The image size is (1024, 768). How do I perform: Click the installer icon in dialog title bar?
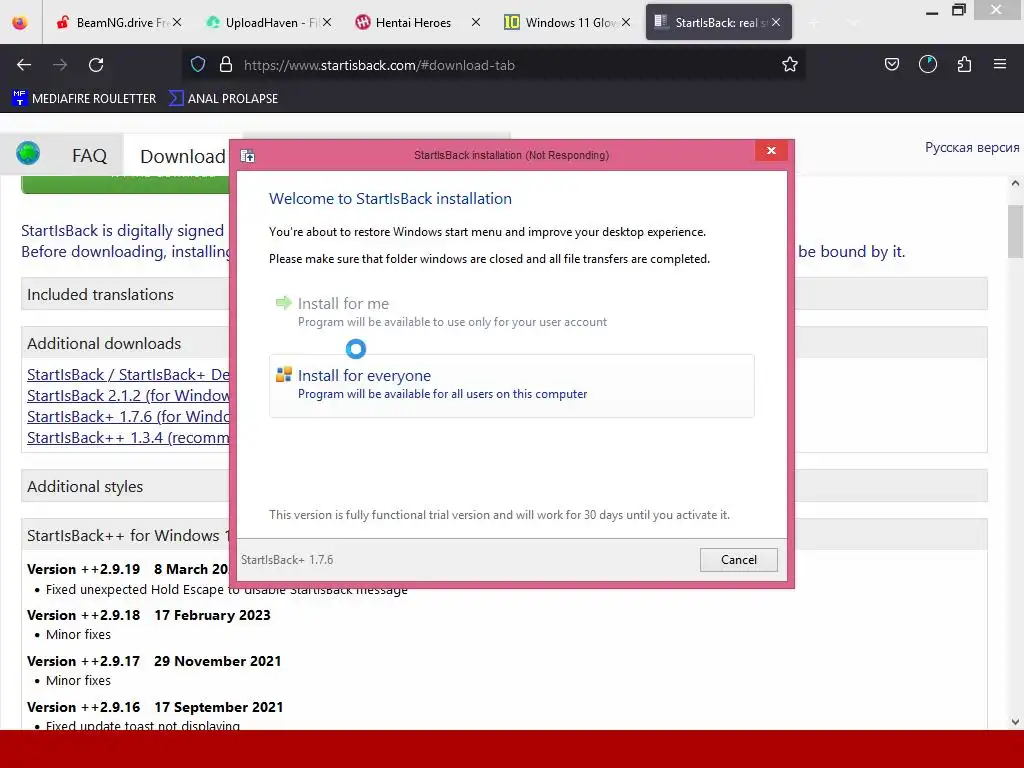[x=248, y=155]
